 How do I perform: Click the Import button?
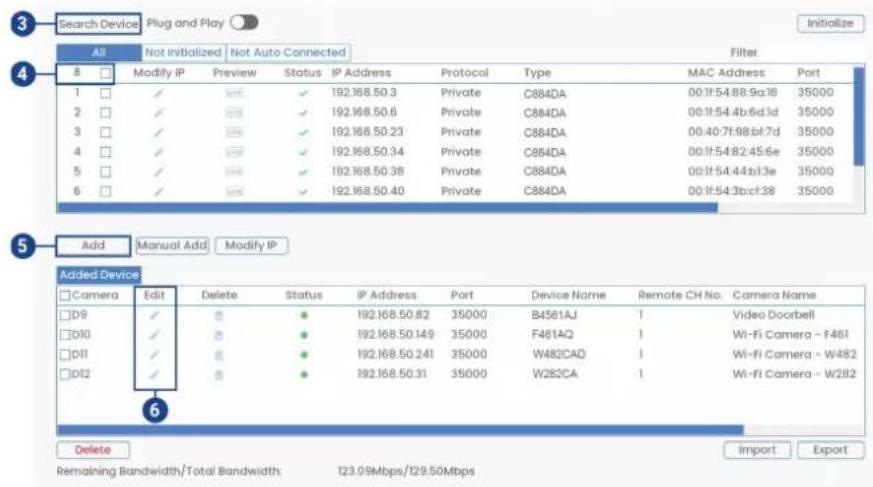757,450
